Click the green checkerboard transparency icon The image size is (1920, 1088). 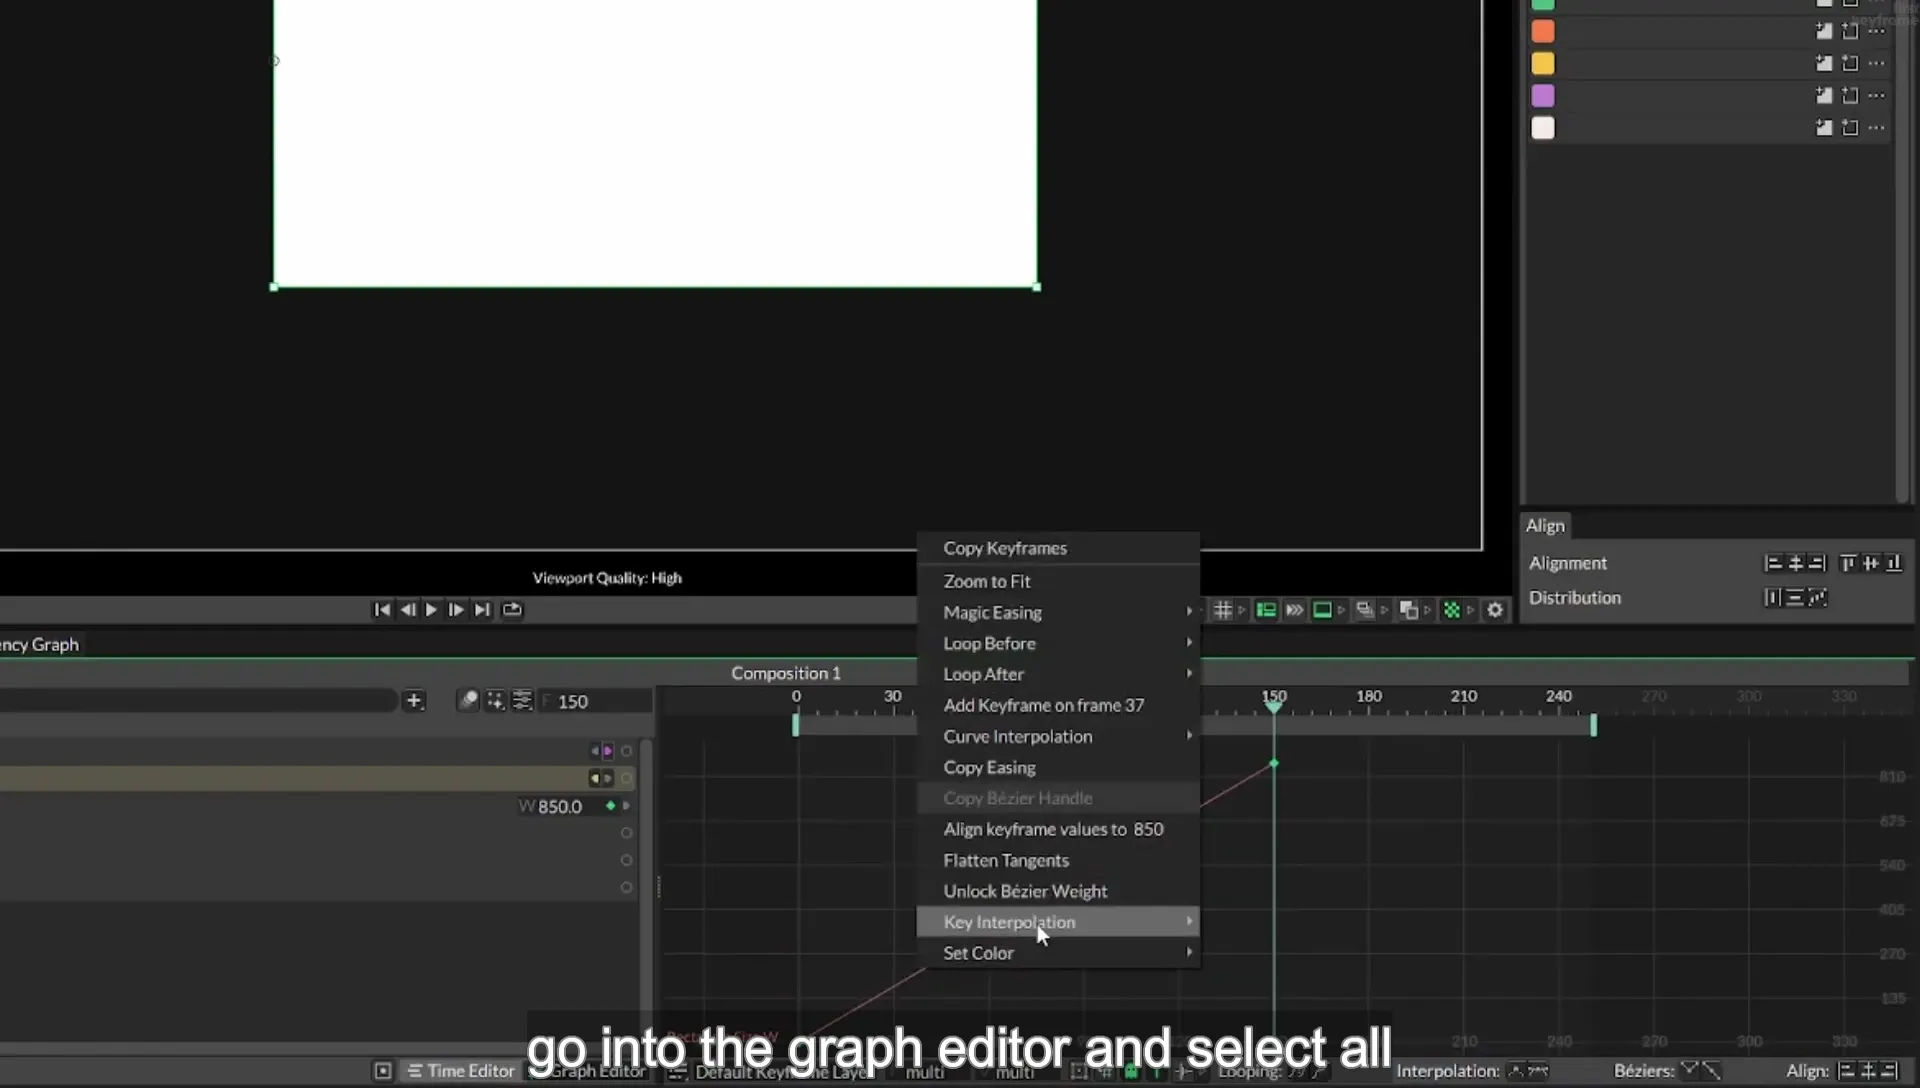1452,610
